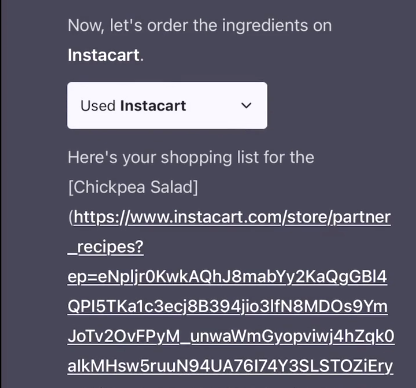Open the https://www.instacart.com/store/partner link
Viewport: 416px width, 388px height.
point(232,217)
